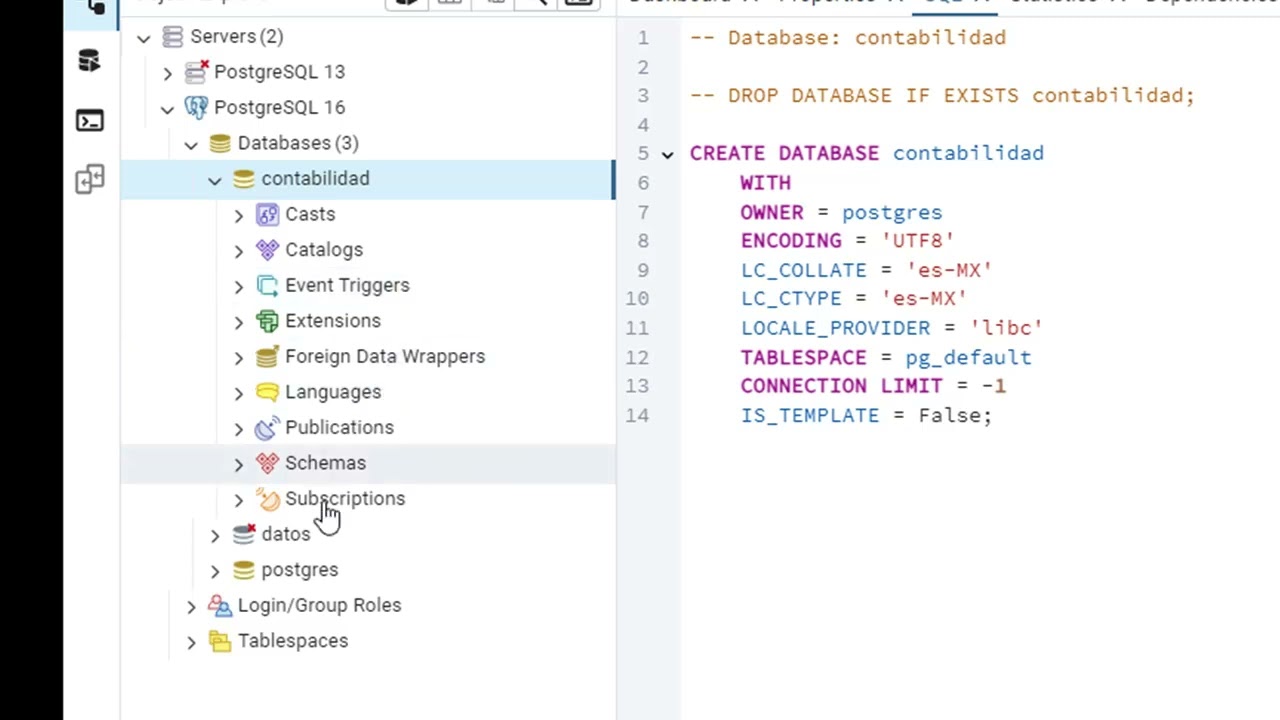Viewport: 1280px width, 720px height.
Task: Click the PostgreSQL 16 elephant icon
Action: point(197,107)
